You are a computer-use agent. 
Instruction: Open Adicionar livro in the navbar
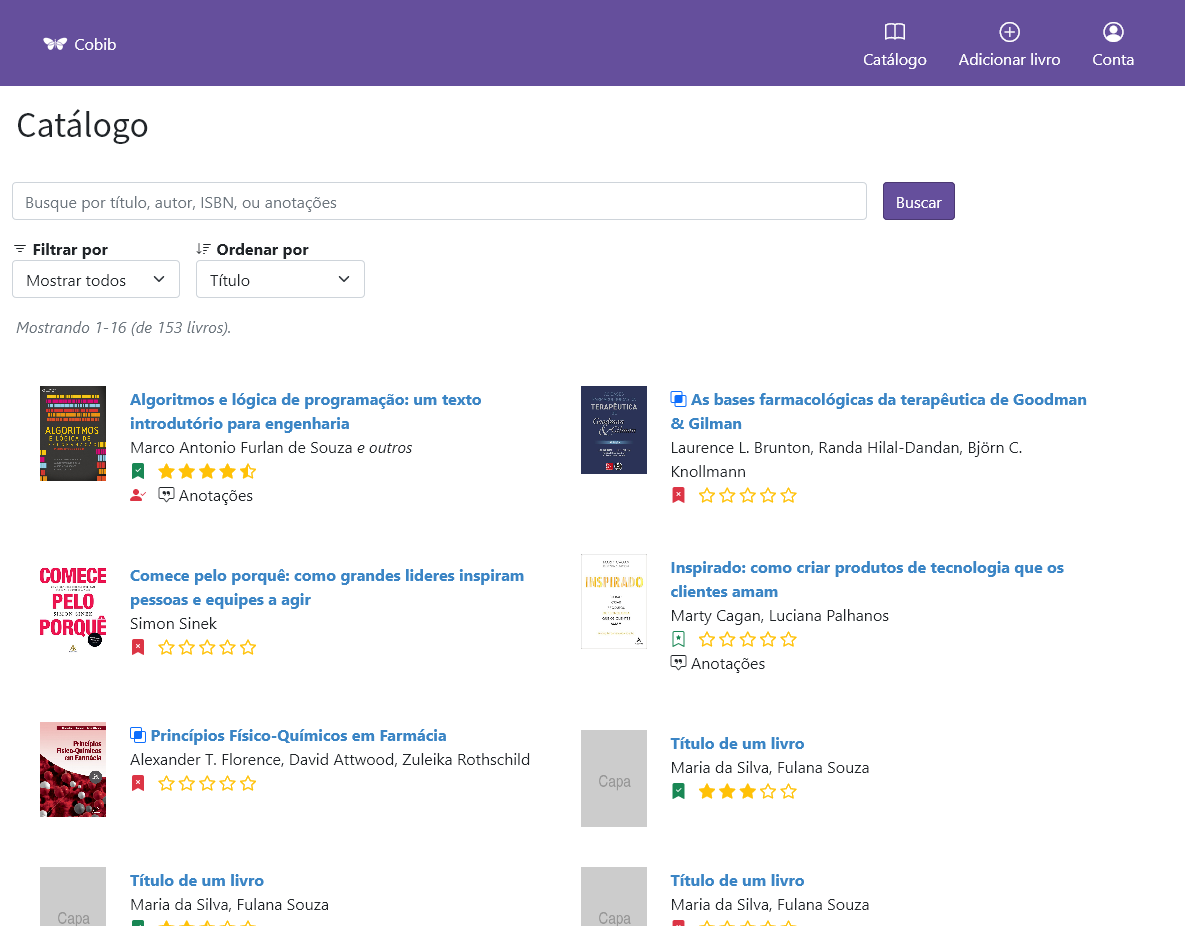coord(1009,45)
